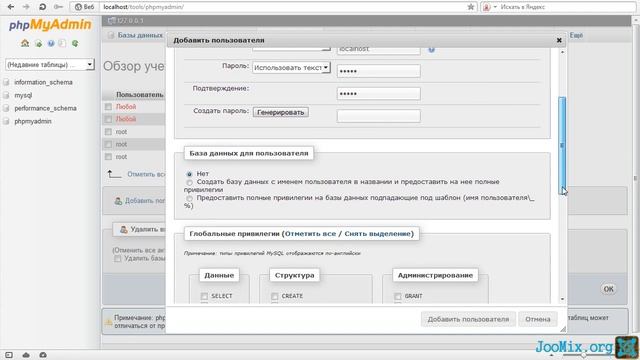
Task: Select the Нет radio option
Action: tap(189, 174)
